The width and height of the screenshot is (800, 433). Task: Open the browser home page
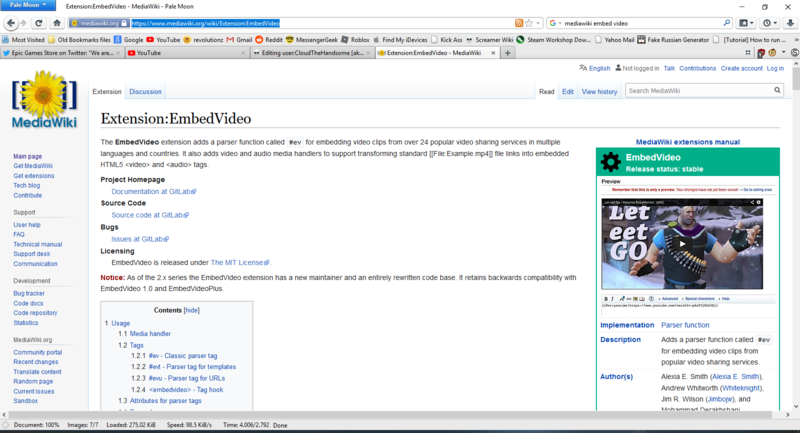pyautogui.click(x=57, y=23)
